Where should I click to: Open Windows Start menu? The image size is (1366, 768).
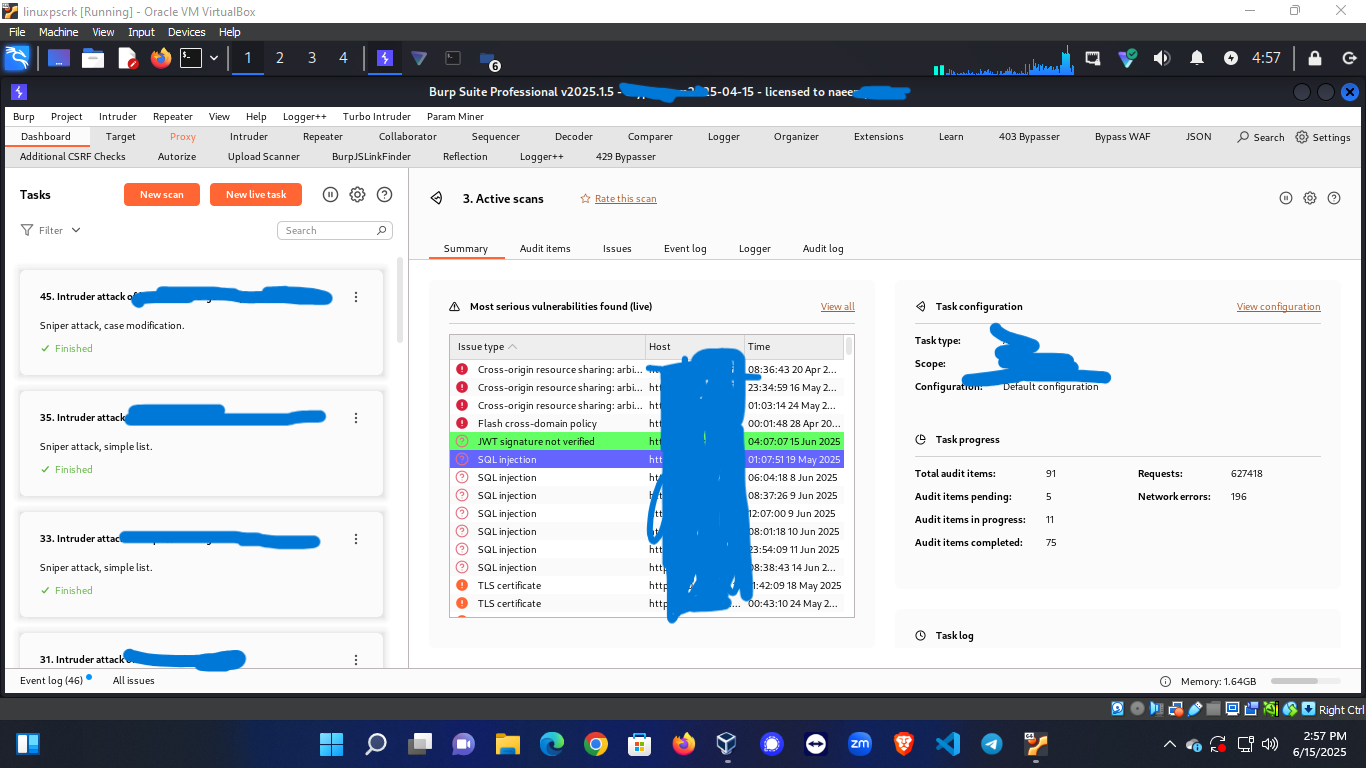click(331, 744)
